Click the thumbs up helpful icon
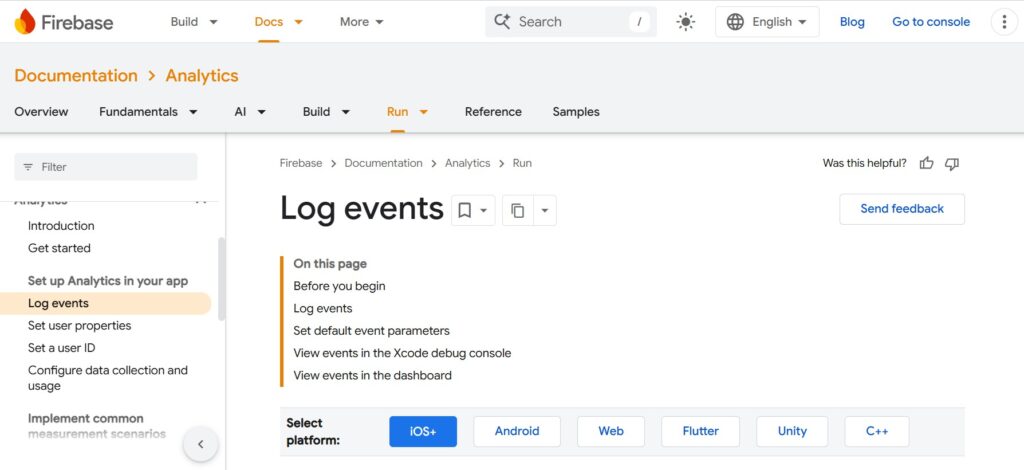 pyautogui.click(x=926, y=163)
